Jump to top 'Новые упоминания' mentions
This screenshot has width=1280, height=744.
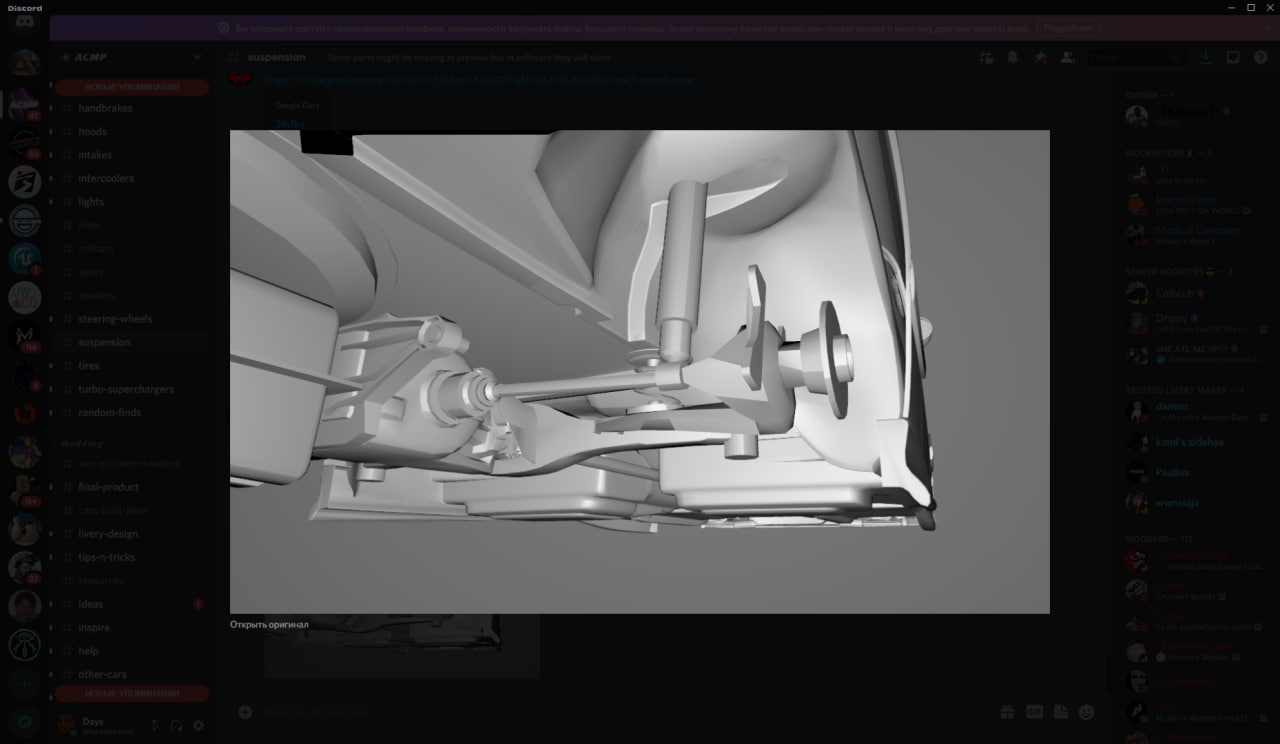point(132,87)
